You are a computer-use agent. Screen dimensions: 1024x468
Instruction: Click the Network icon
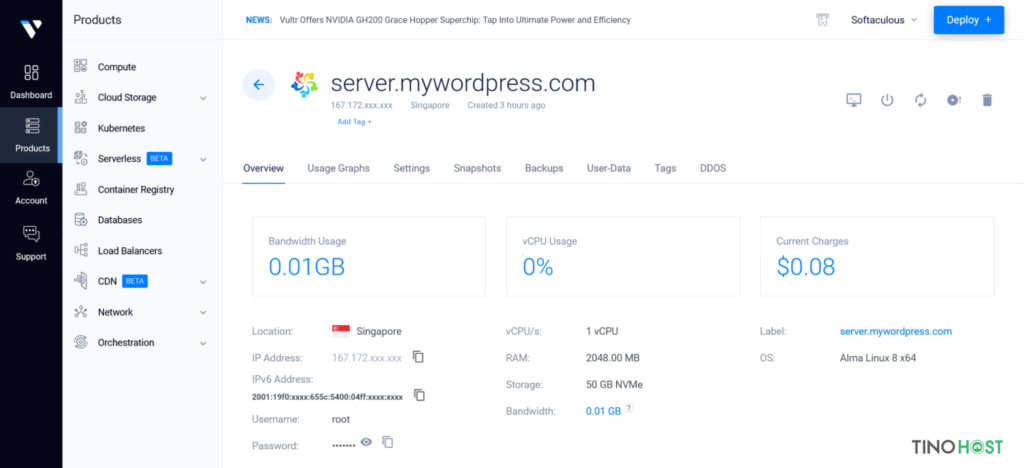coord(80,312)
